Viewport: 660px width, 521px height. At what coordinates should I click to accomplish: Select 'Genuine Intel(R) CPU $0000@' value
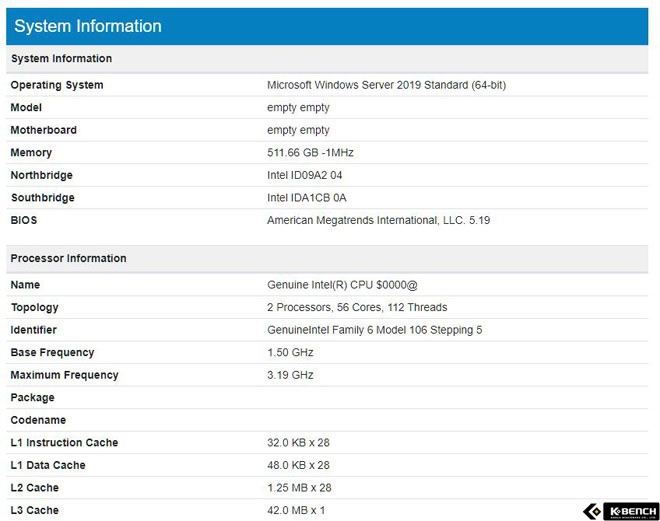(x=342, y=285)
